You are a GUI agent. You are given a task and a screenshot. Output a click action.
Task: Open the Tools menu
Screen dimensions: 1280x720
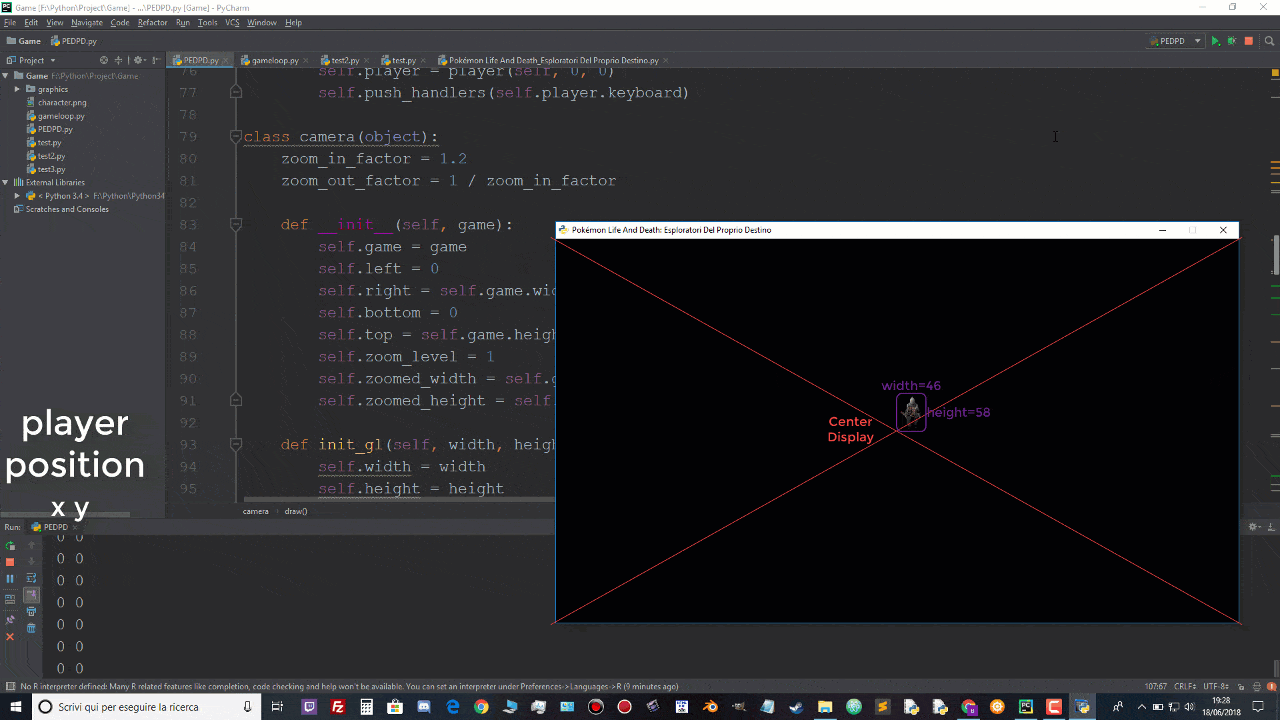point(207,22)
